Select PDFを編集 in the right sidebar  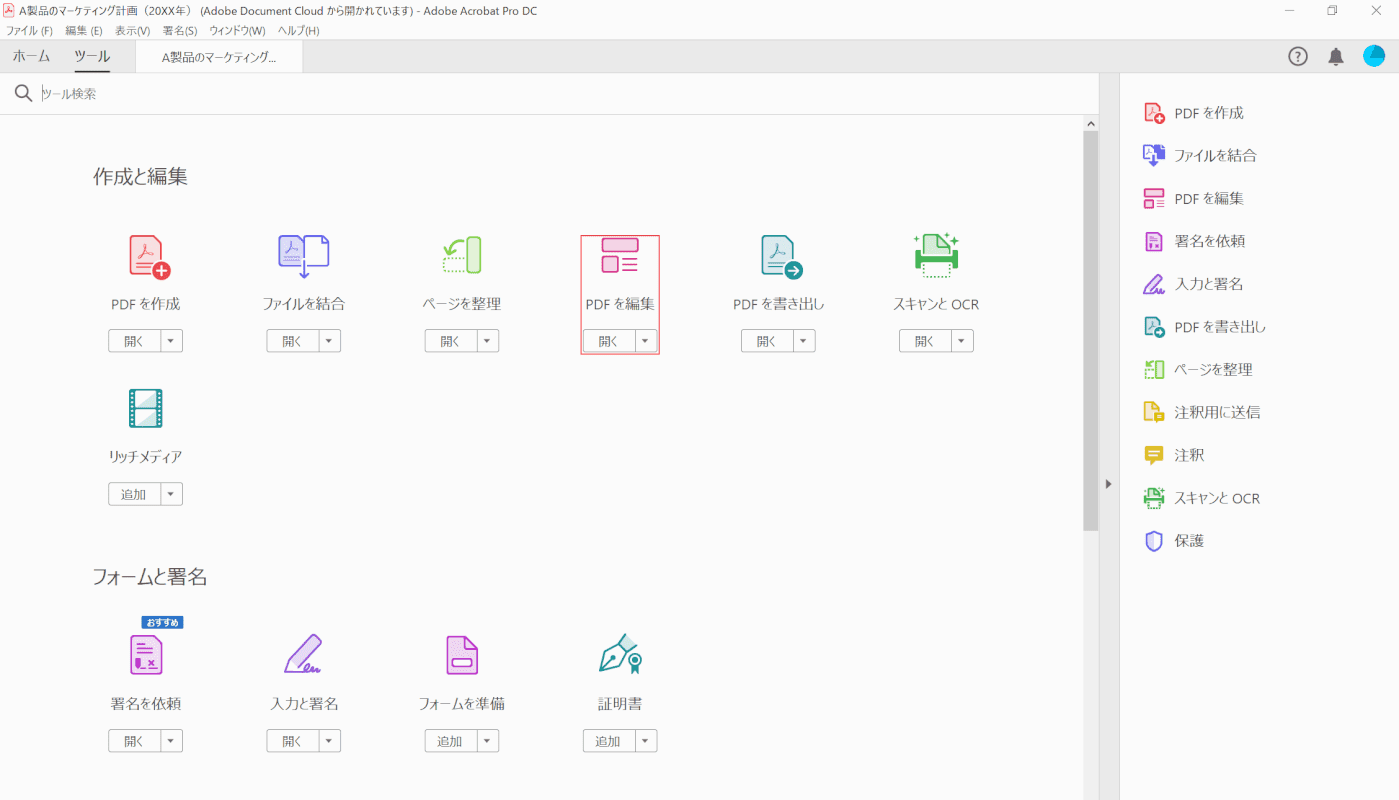[x=1194, y=198]
